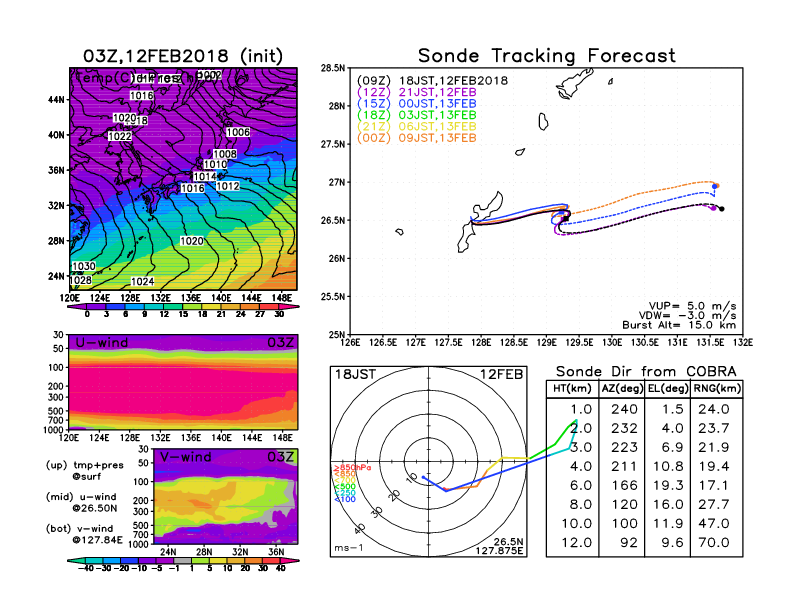
Task: Select the black '(09Z) 18JST,12FEB2018' legend entry
Action: (432, 81)
